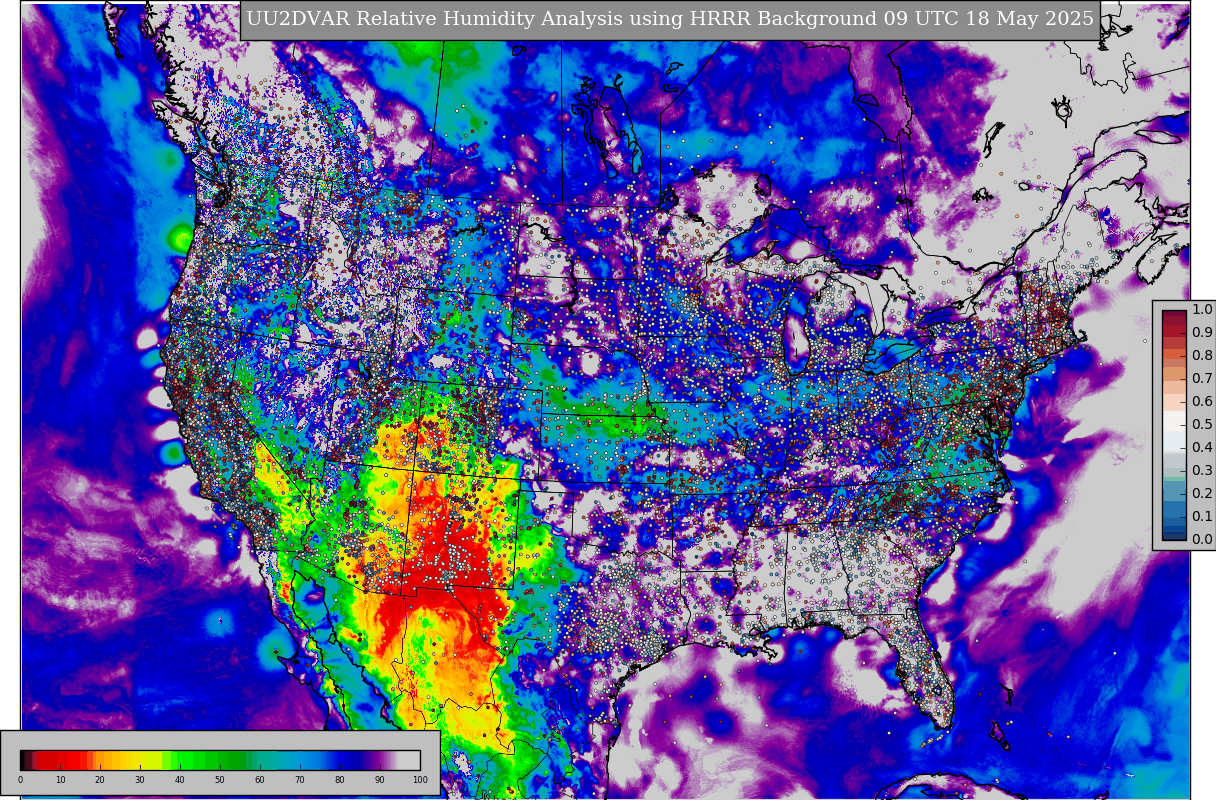The height and width of the screenshot is (800, 1216).
Task: Click the UU2DVAR Relative Humidity Analysis title
Action: 670,19
